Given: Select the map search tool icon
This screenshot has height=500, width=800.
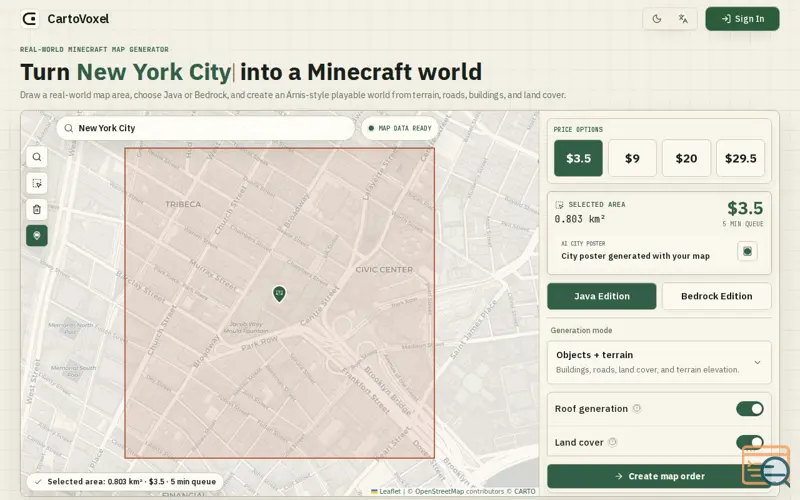Looking at the screenshot, I should 37,157.
